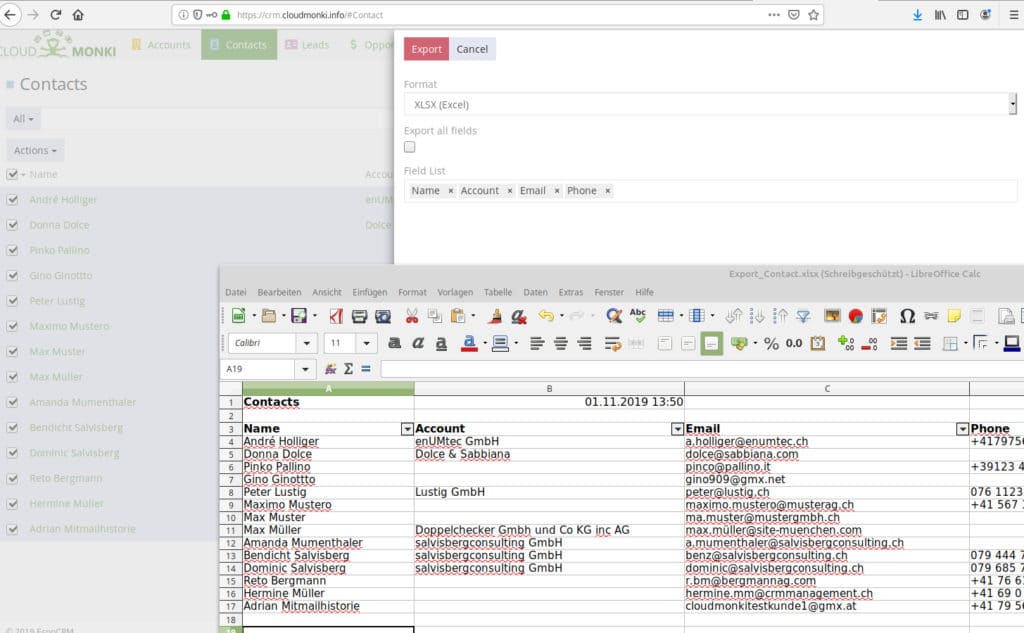Open the Bearbeiten menu in Calc
Image resolution: width=1024 pixels, height=633 pixels.
280,292
